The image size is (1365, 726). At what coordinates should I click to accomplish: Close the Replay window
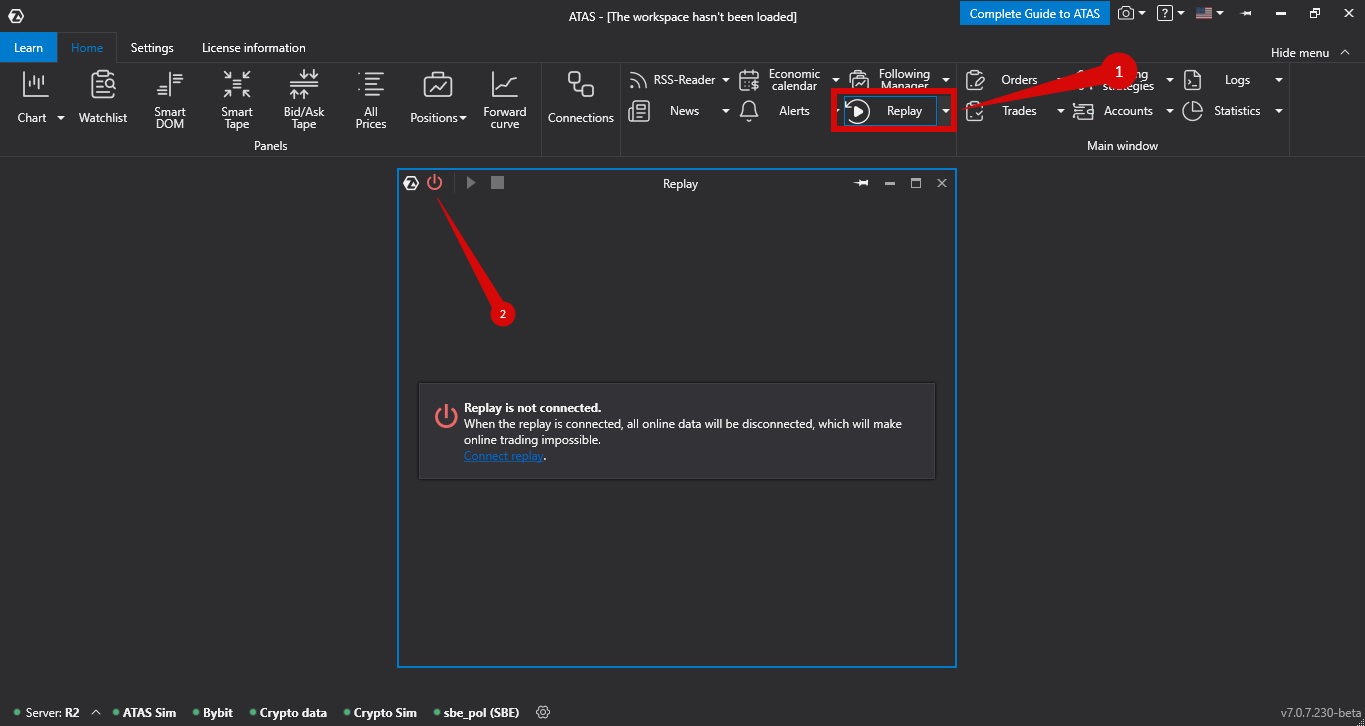pos(941,184)
